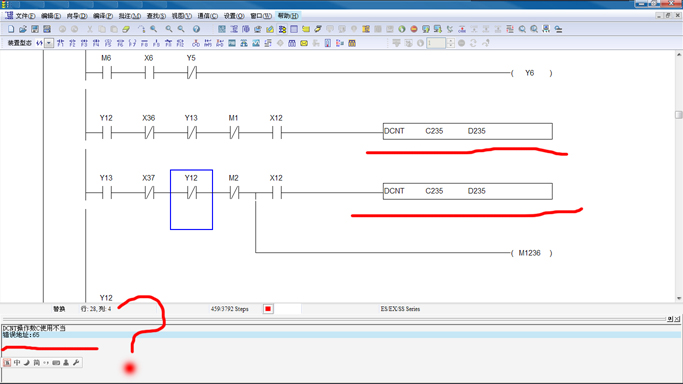Toggle the IME moon half-width button
The image size is (683, 384).
[27, 362]
